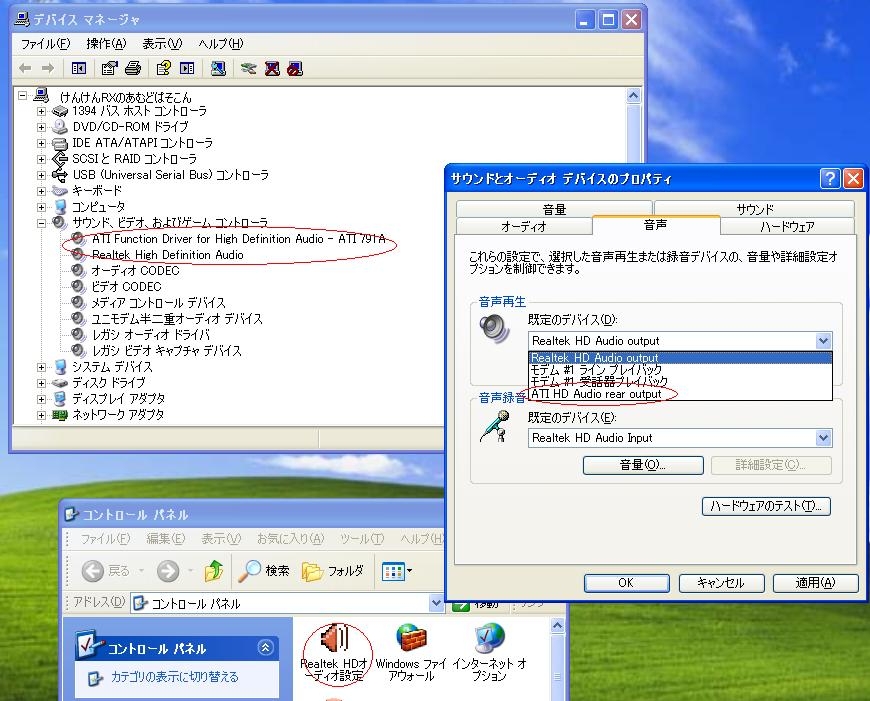Viewport: 870px width, 701px height.
Task: Select オーディオ CODEC device
Action: 135,271
